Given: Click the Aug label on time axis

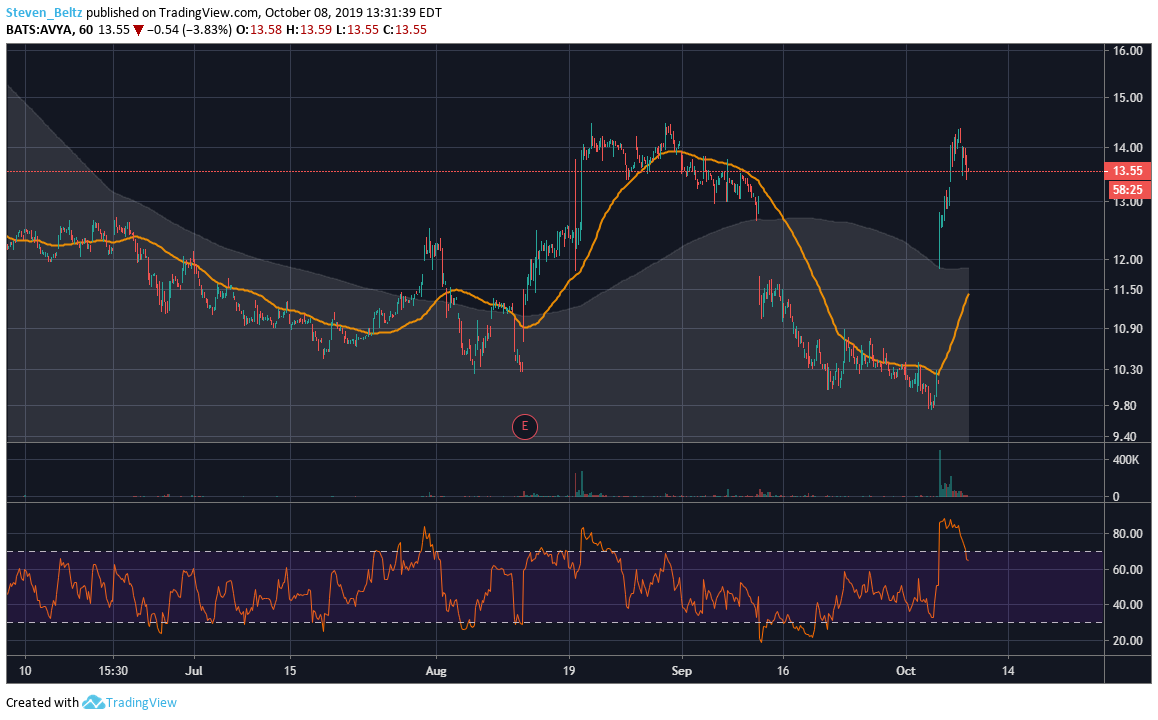Looking at the screenshot, I should tap(436, 671).
